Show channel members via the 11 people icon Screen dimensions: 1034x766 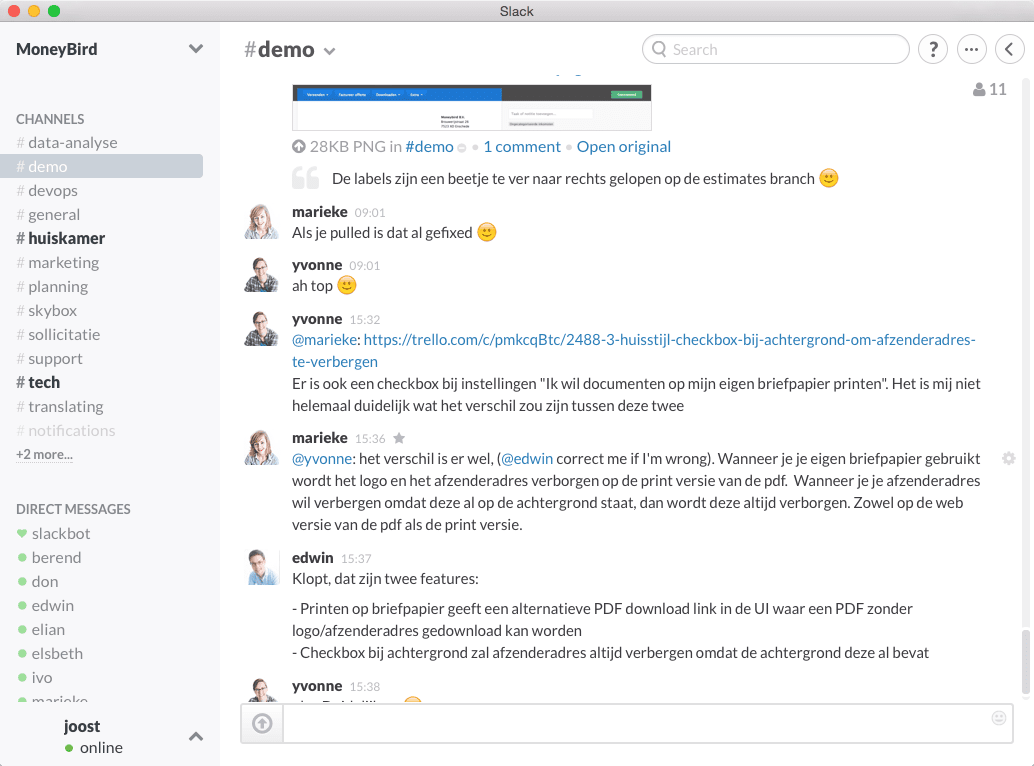point(989,88)
